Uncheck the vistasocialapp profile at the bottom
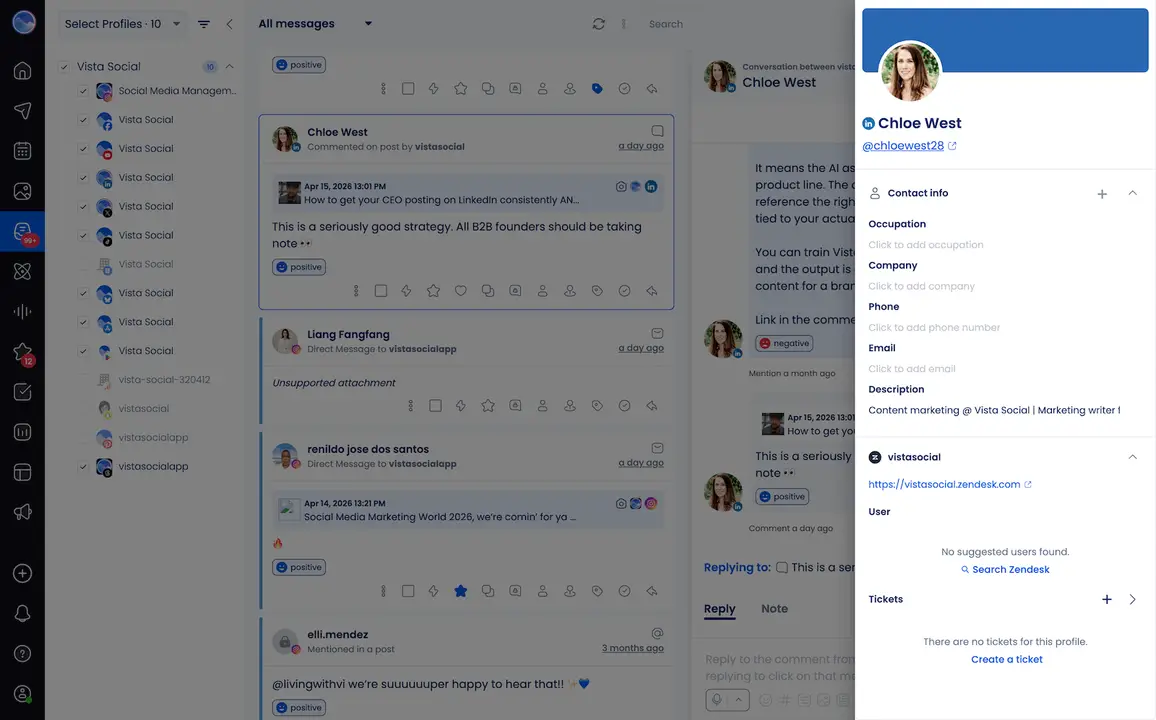Screen dimensions: 1156x720 point(83,465)
